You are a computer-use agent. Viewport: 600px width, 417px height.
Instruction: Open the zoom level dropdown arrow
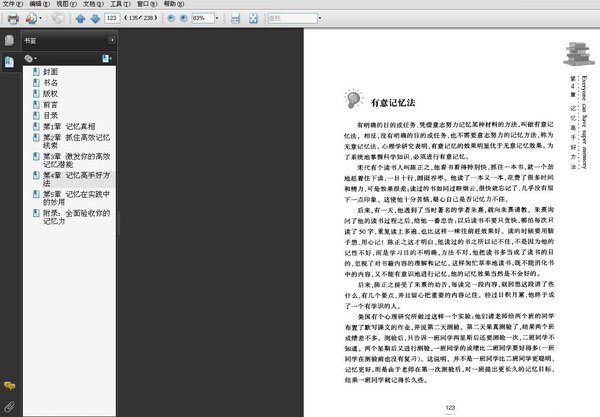217,18
